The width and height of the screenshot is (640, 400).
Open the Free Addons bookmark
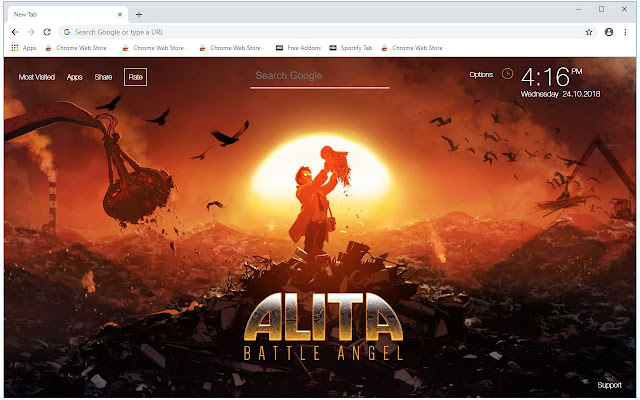click(298, 48)
